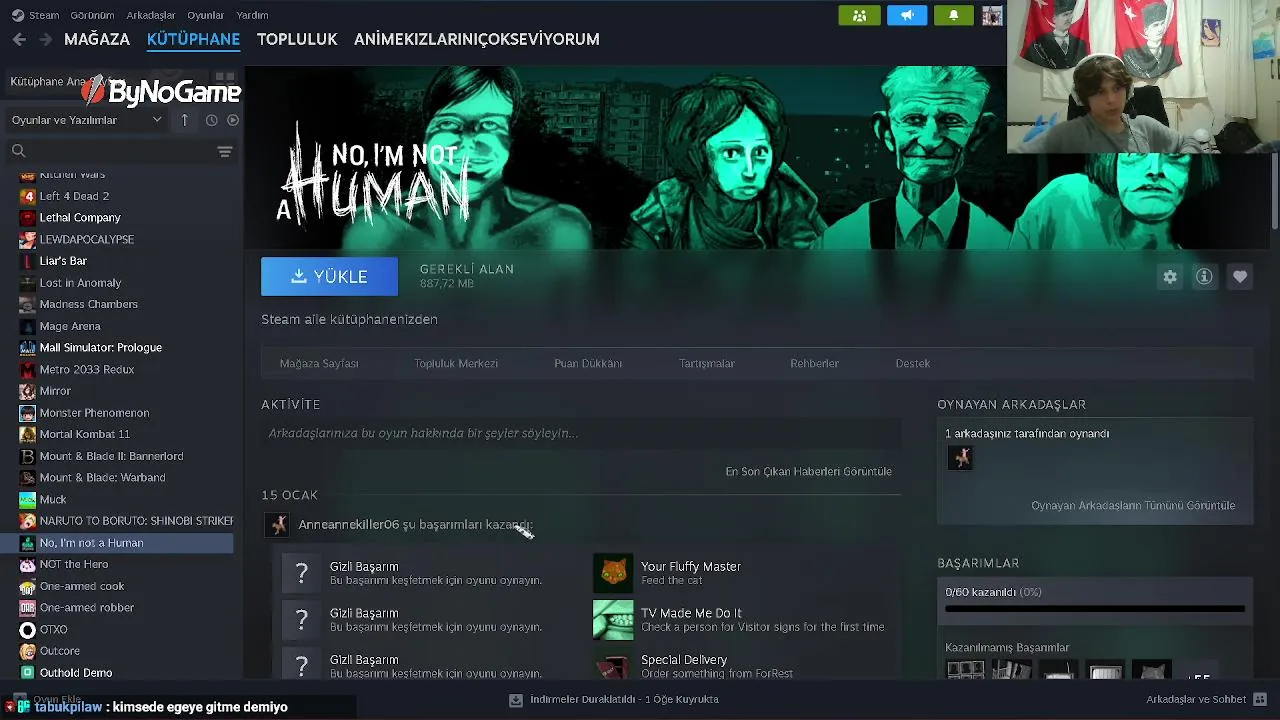Click En Son Çıkan Haberleri Görüntüle

pyautogui.click(x=808, y=471)
